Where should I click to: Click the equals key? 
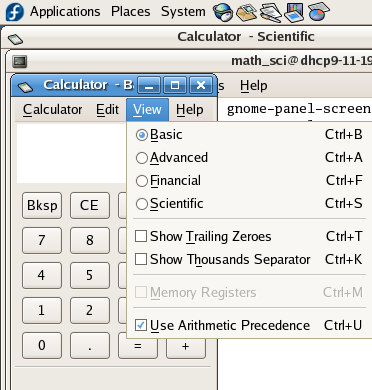[138, 348]
